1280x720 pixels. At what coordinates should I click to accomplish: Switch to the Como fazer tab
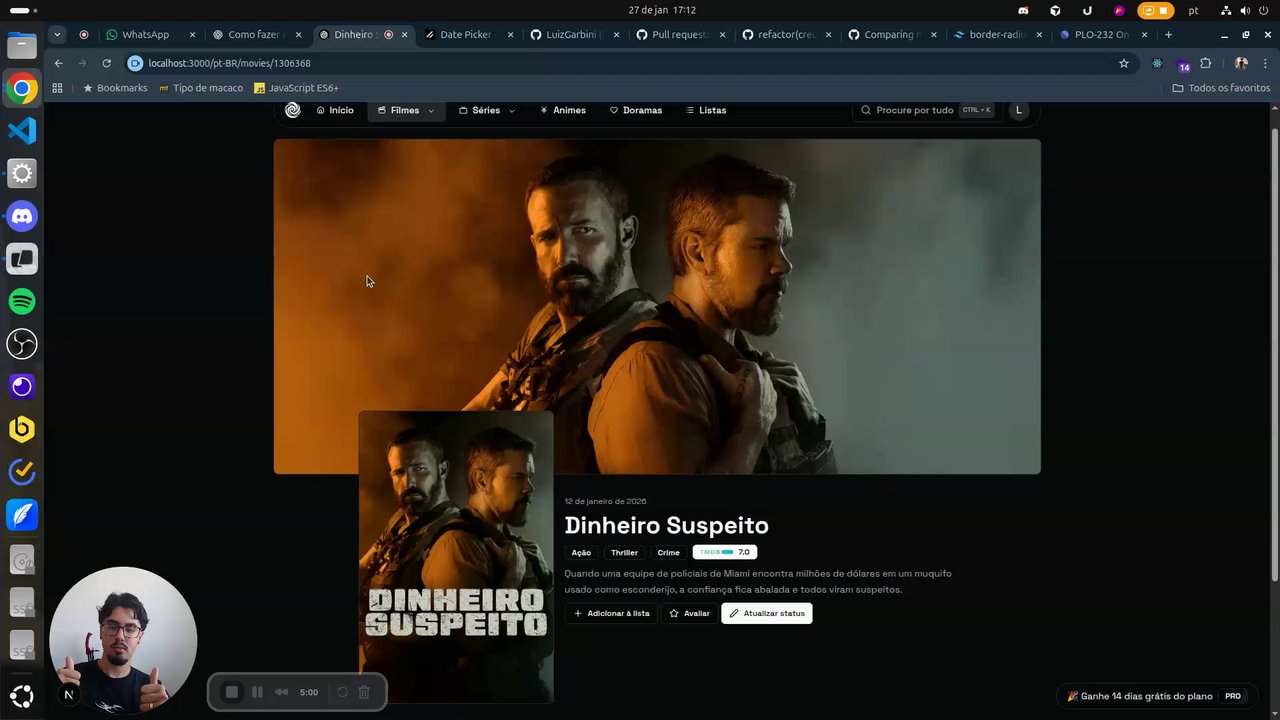256,34
